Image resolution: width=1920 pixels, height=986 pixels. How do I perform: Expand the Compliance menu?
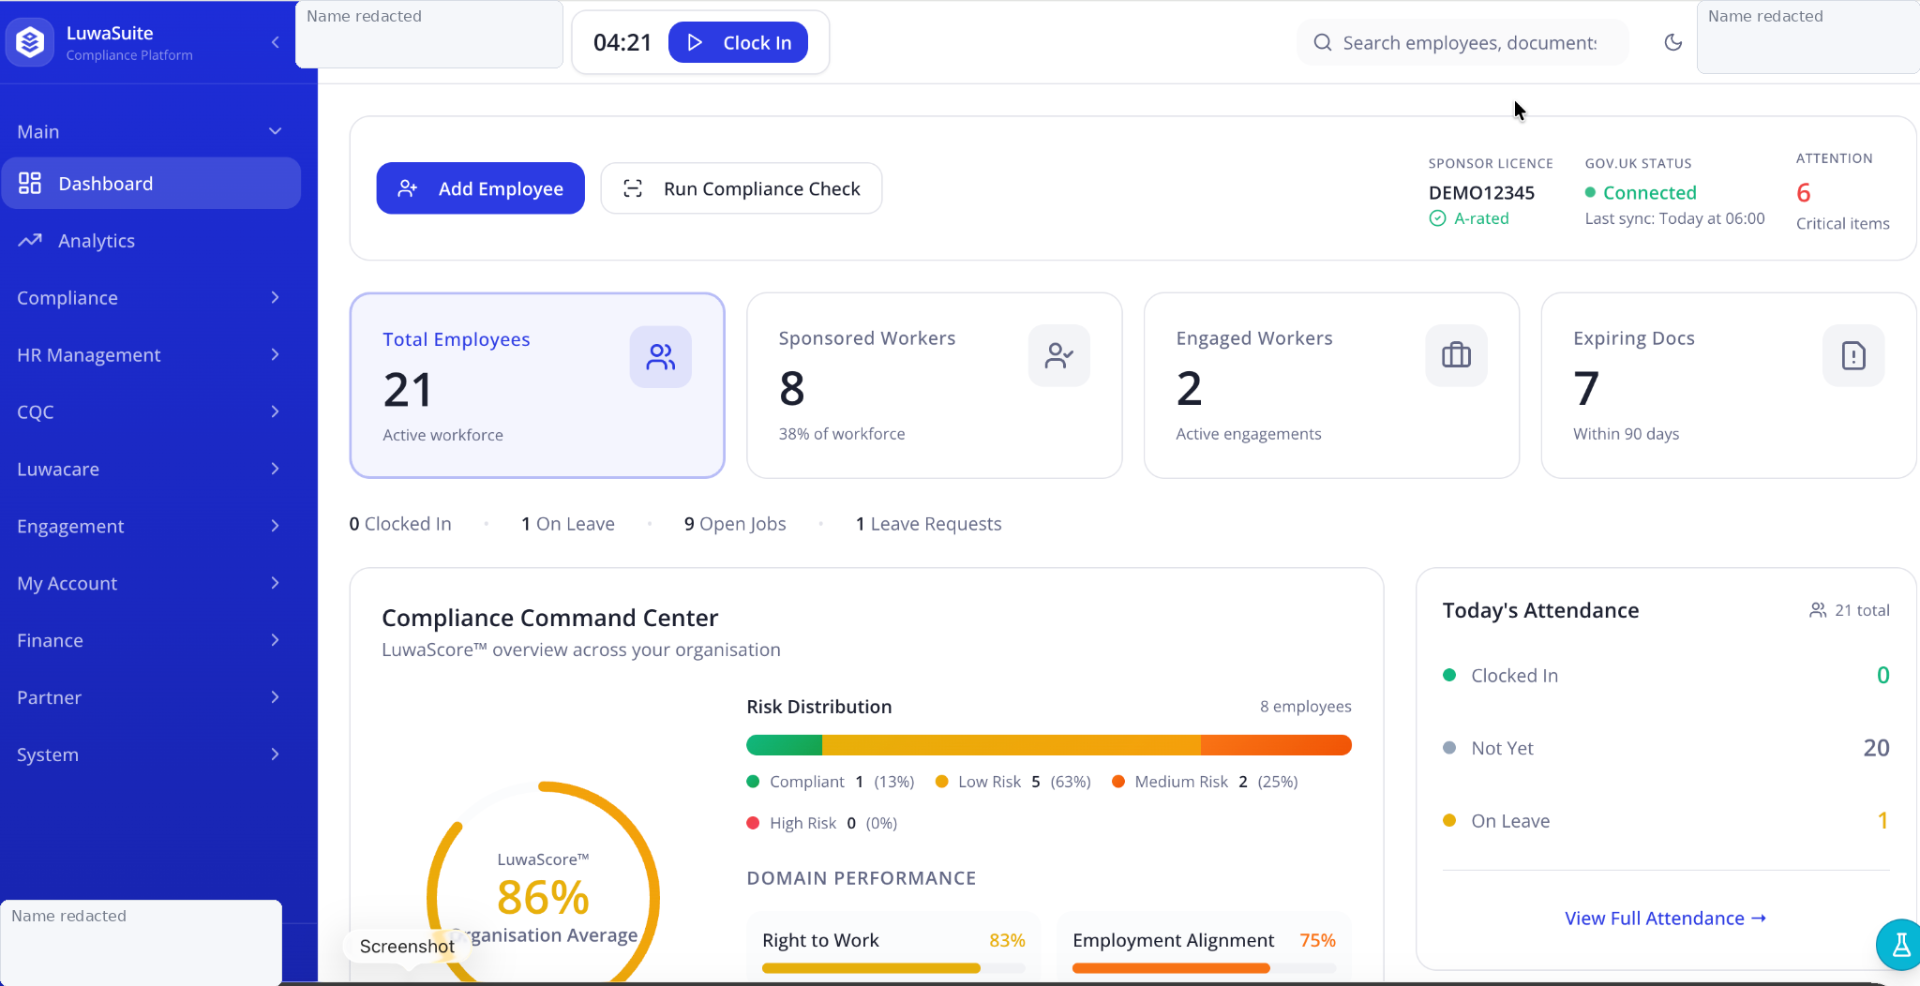tap(150, 298)
